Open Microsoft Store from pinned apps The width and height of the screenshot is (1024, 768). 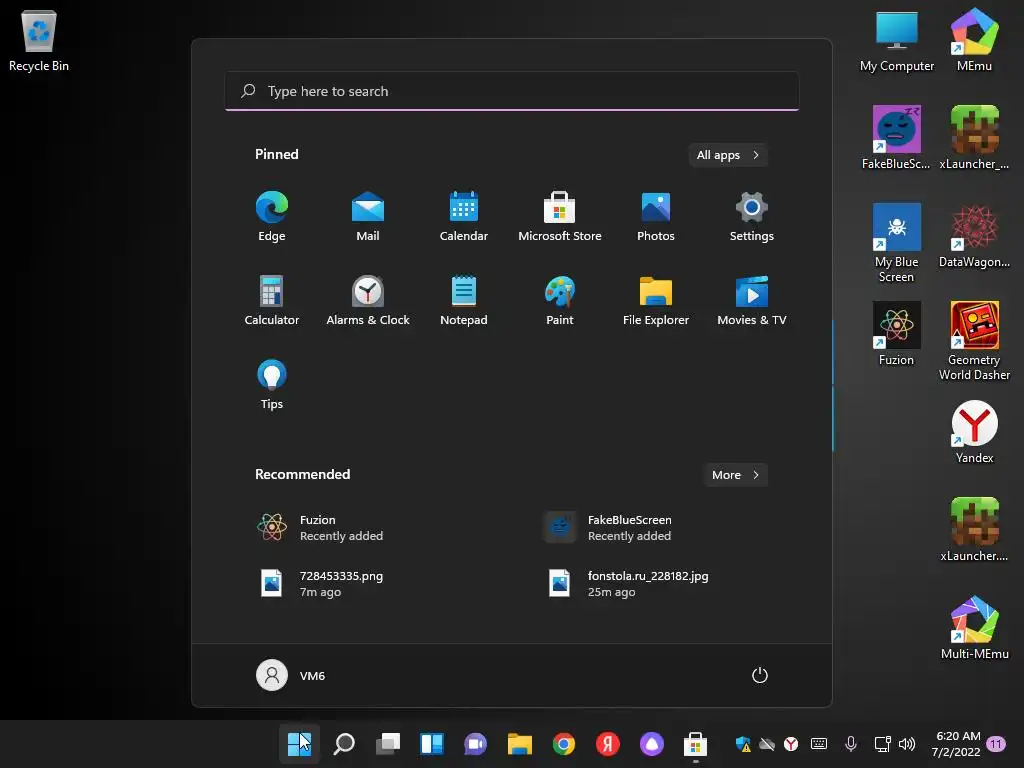point(560,217)
